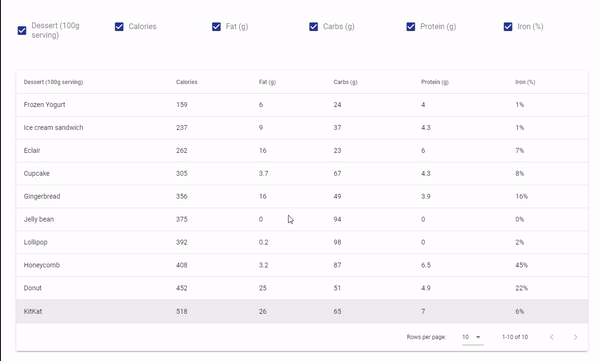Open the Rows per page dropdown
Image resolution: width=600 pixels, height=361 pixels.
(472, 337)
